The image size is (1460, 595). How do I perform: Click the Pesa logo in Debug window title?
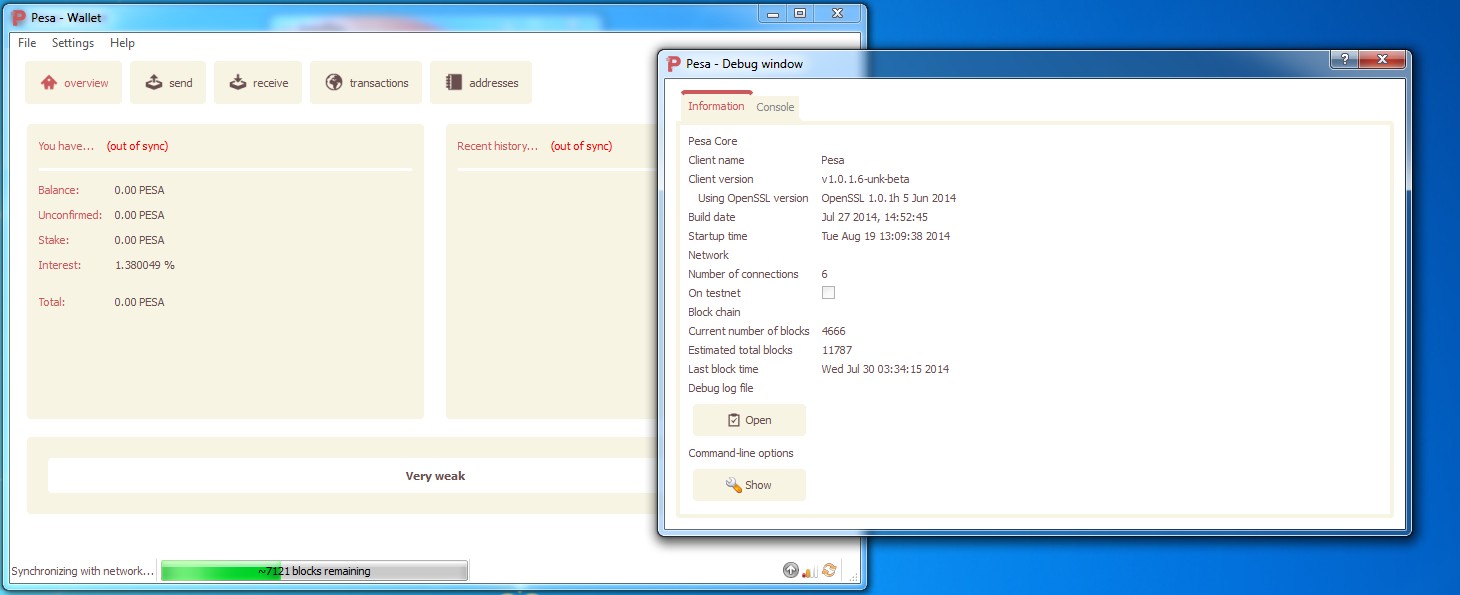click(x=674, y=63)
